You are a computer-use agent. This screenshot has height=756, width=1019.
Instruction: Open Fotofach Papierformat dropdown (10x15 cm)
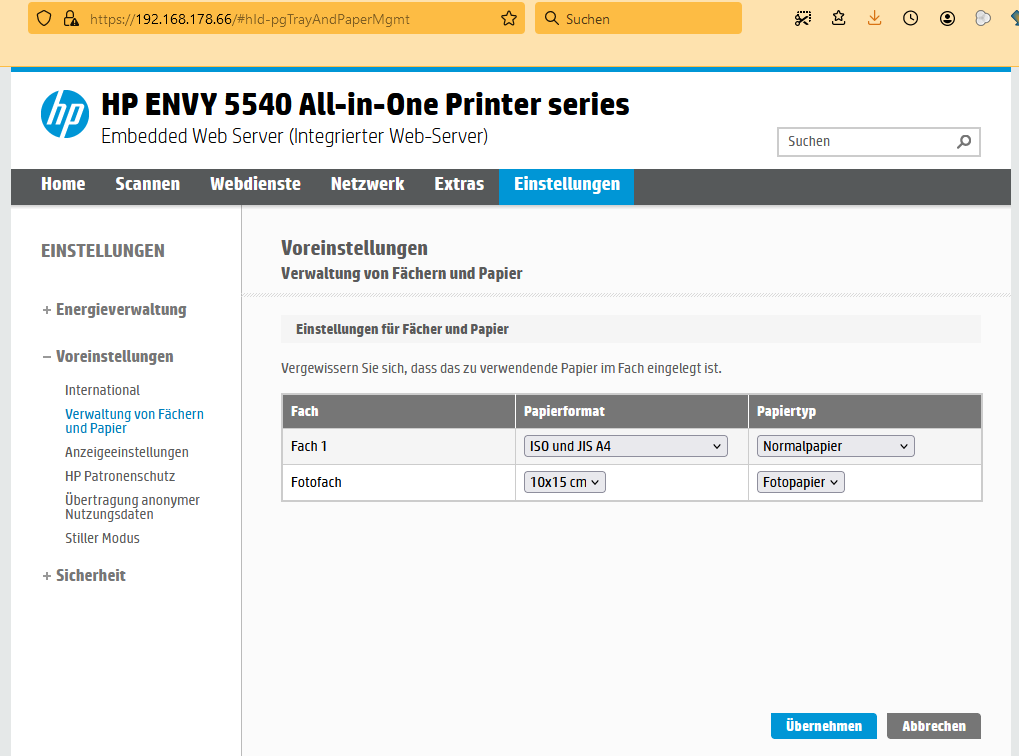[564, 482]
